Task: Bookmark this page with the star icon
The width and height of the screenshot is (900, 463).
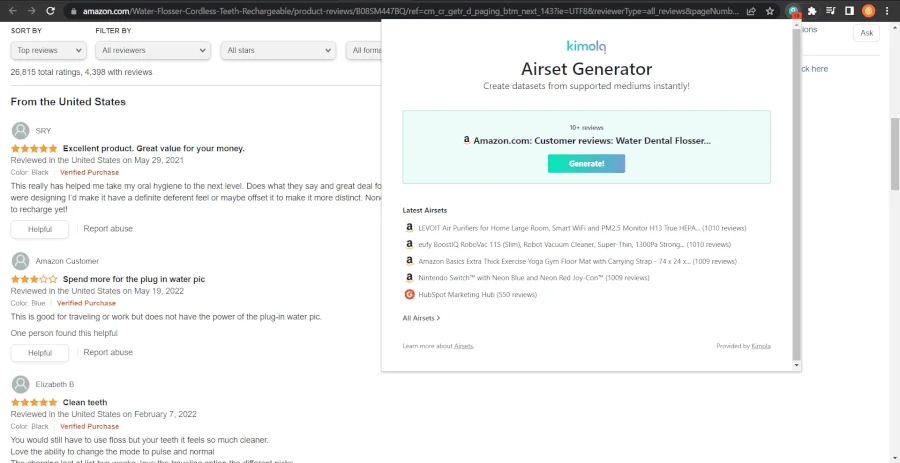Action: [x=770, y=11]
